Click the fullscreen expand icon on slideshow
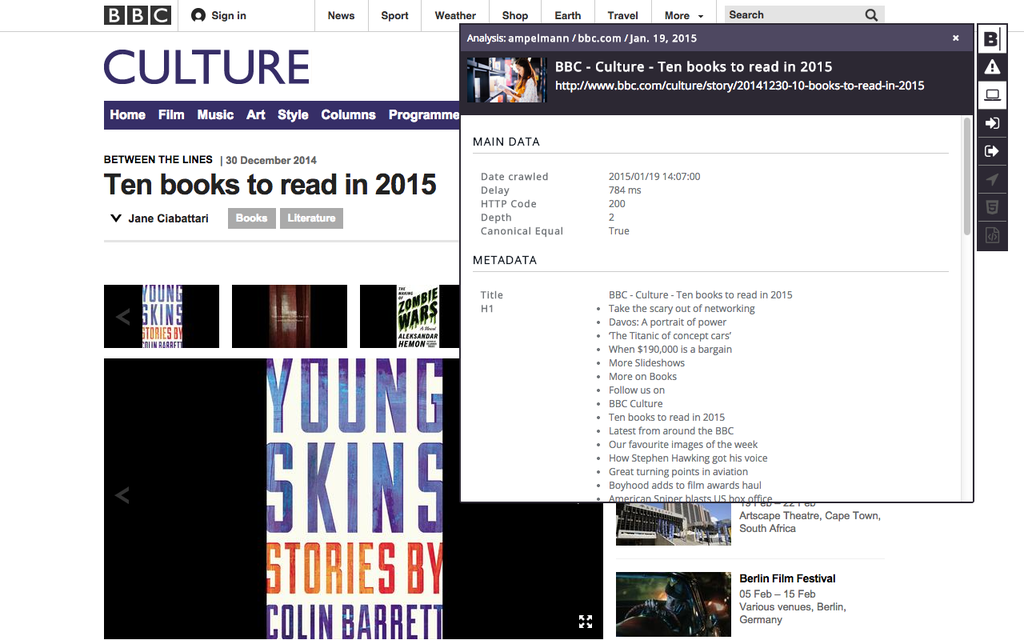This screenshot has width=1024, height=640. pos(585,621)
